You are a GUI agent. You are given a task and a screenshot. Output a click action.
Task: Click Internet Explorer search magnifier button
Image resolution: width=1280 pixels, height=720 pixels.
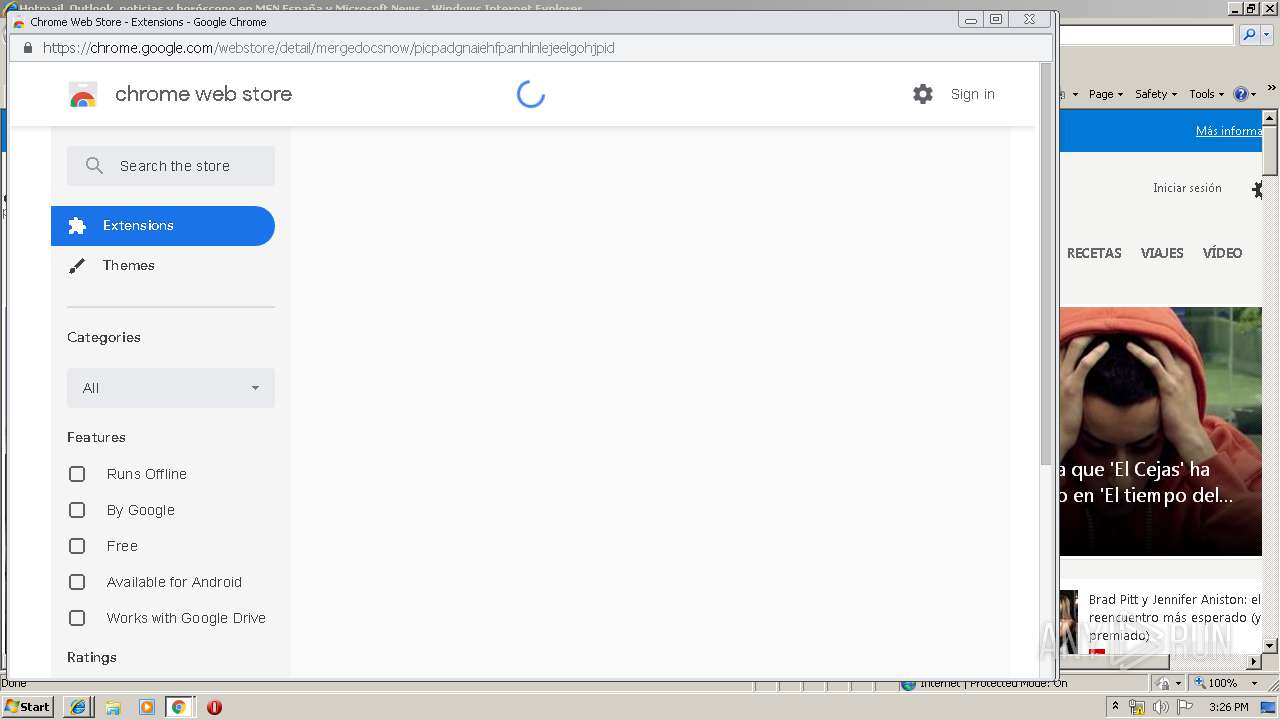(1249, 35)
